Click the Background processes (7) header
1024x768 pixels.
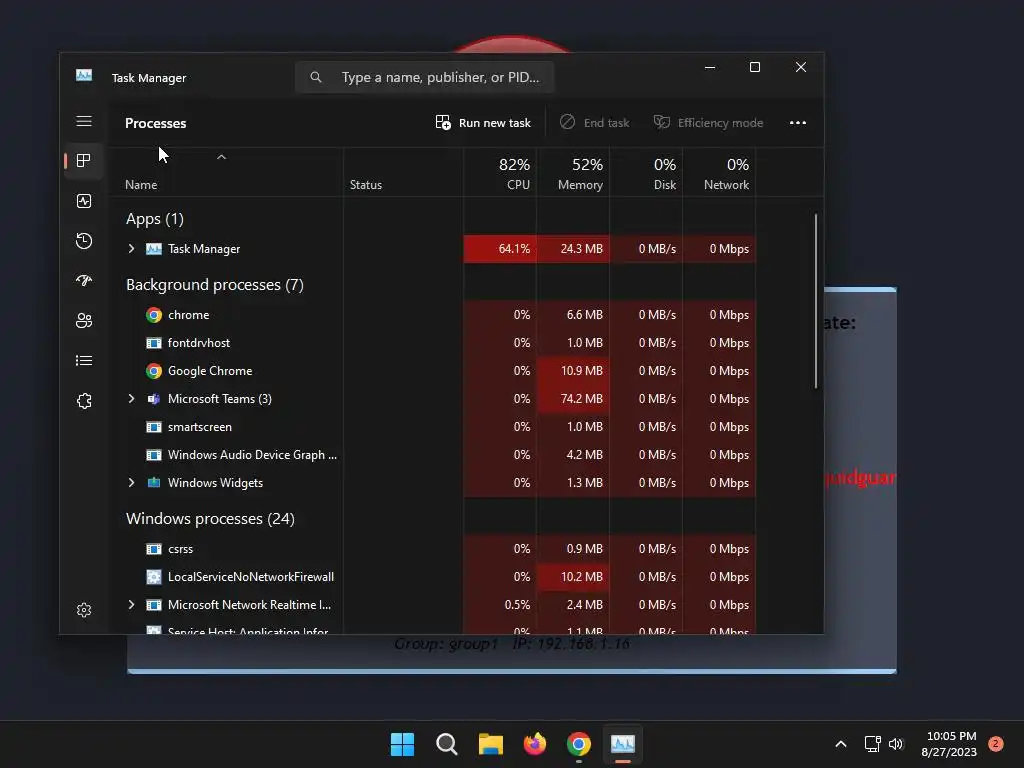215,285
